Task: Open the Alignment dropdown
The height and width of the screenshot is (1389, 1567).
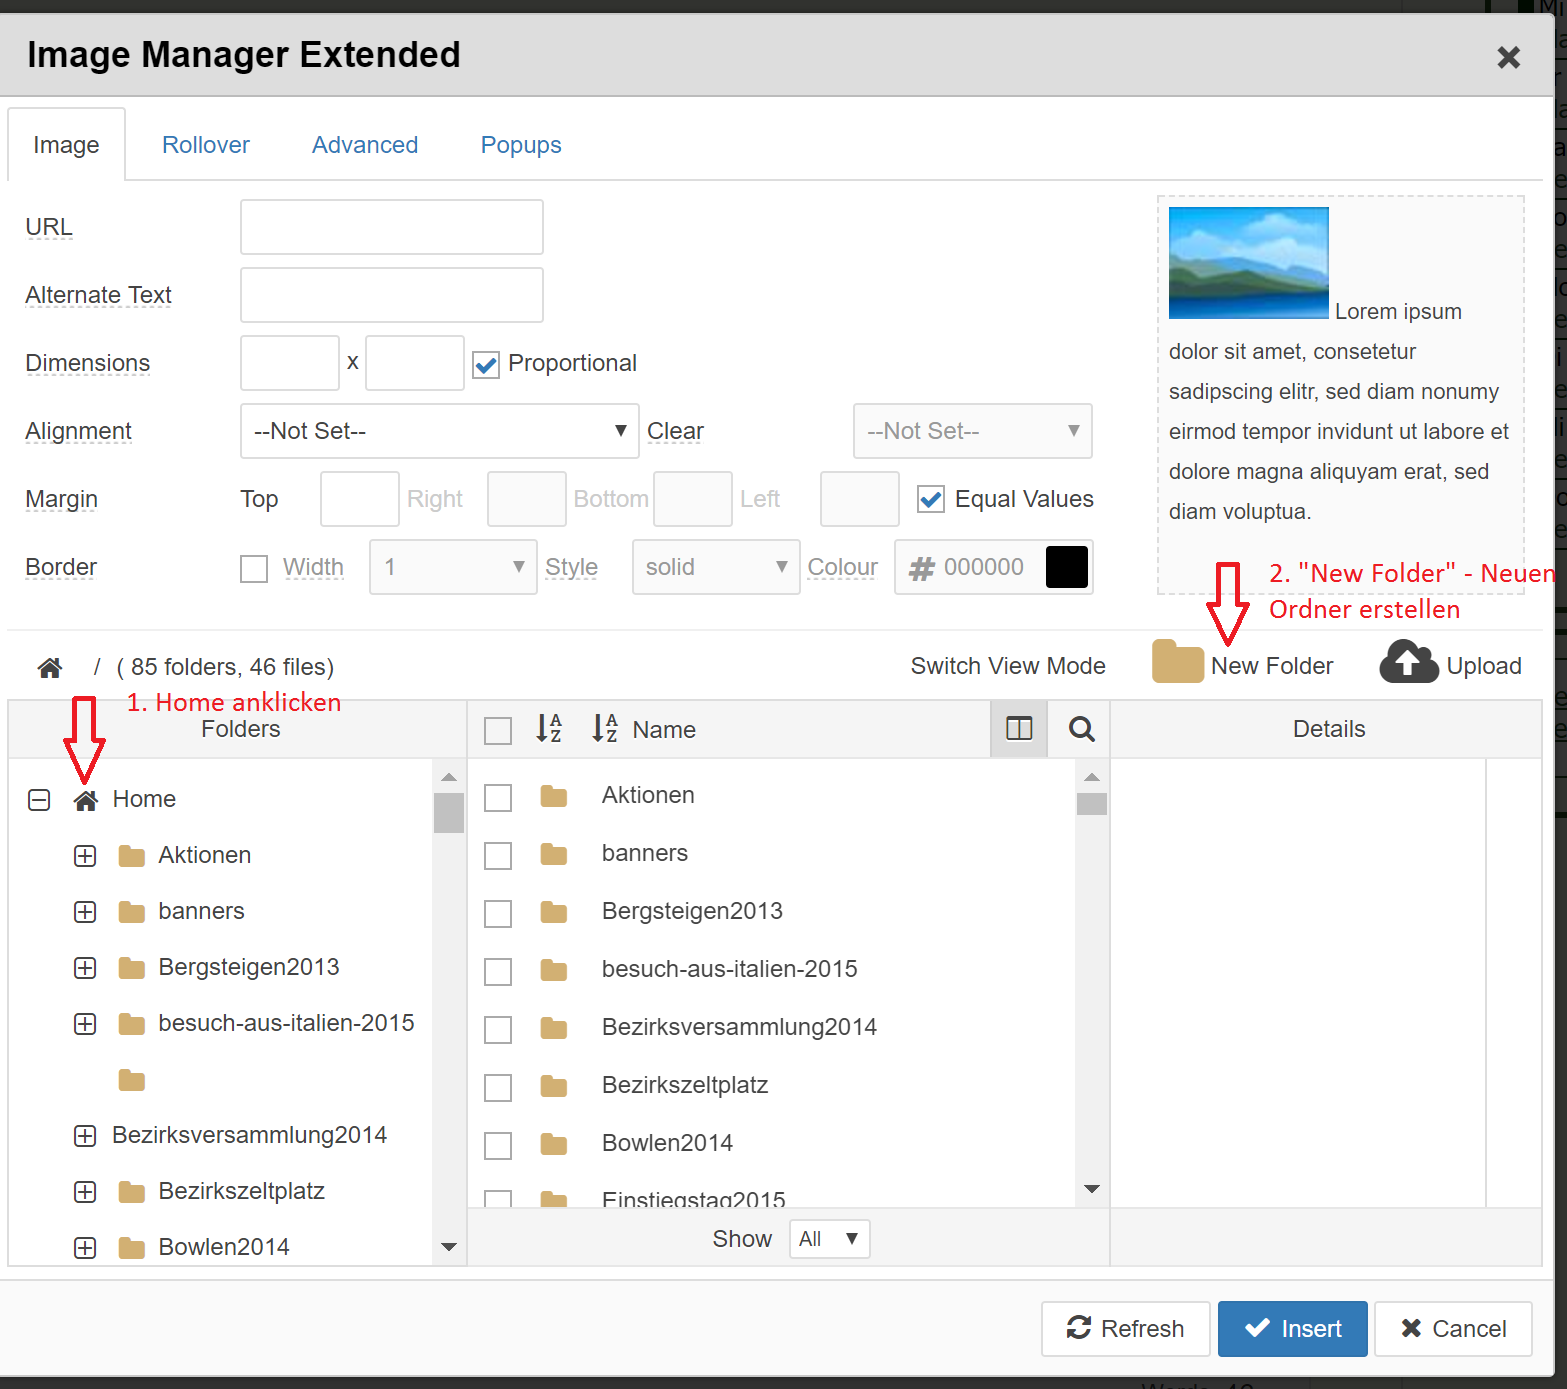Action: (439, 431)
